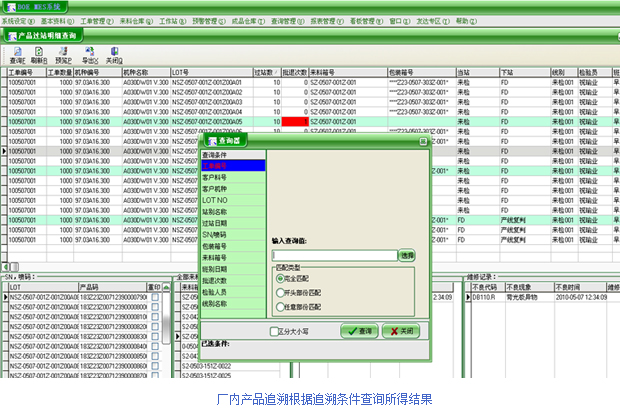Click the red cell in 批退次数 column

coord(295,122)
